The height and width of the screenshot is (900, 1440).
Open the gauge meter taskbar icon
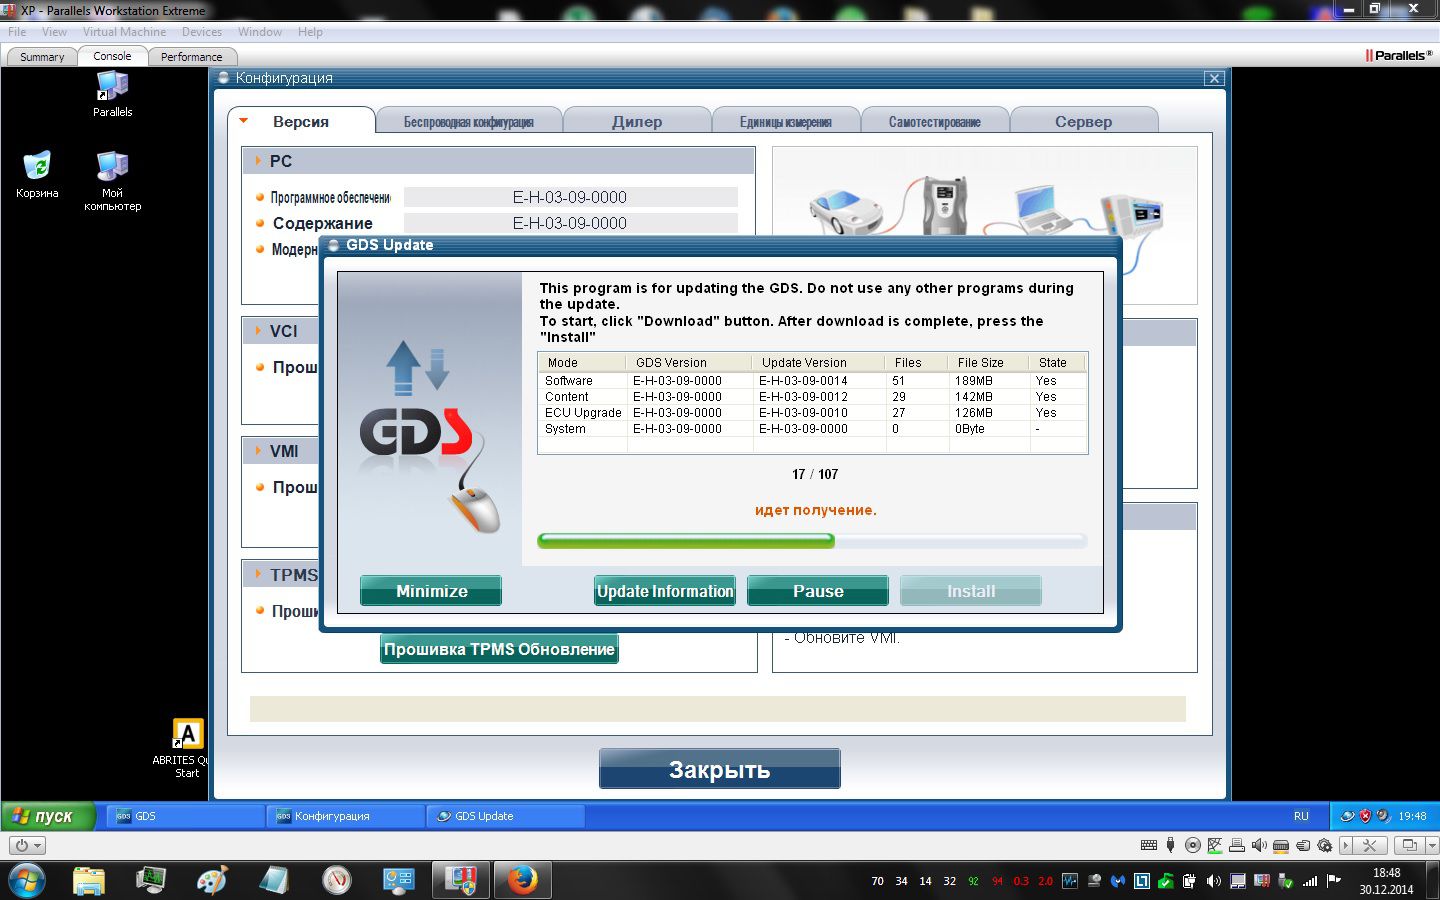pos(337,881)
